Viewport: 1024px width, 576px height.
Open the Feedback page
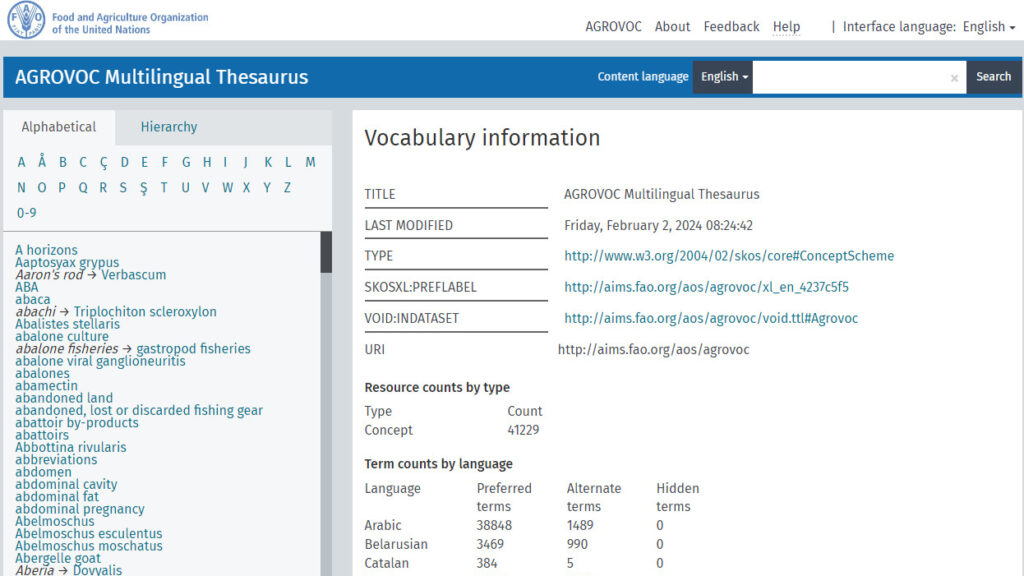(731, 27)
